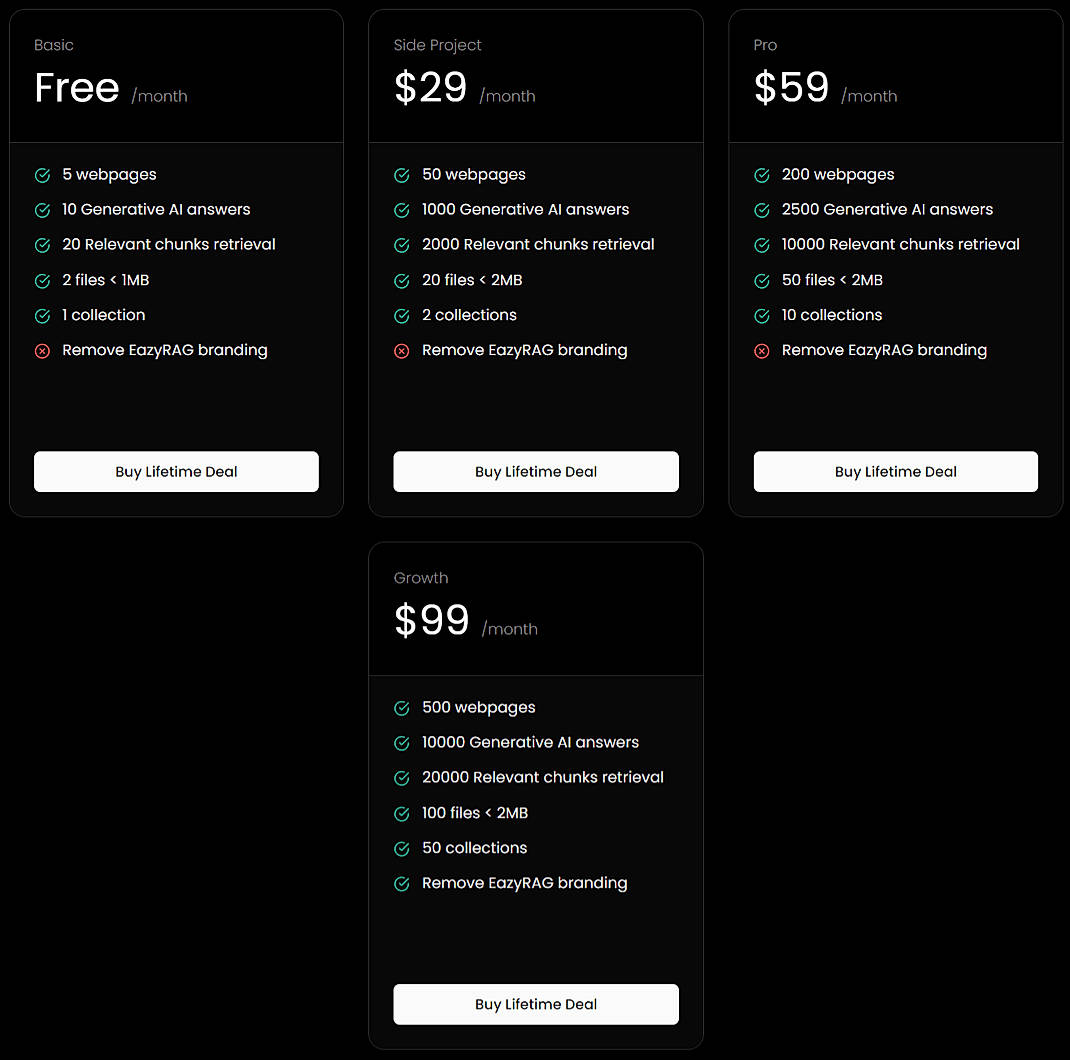The image size is (1070, 1060).
Task: Click the red cross icon in the Side Project plan
Action: pos(402,350)
